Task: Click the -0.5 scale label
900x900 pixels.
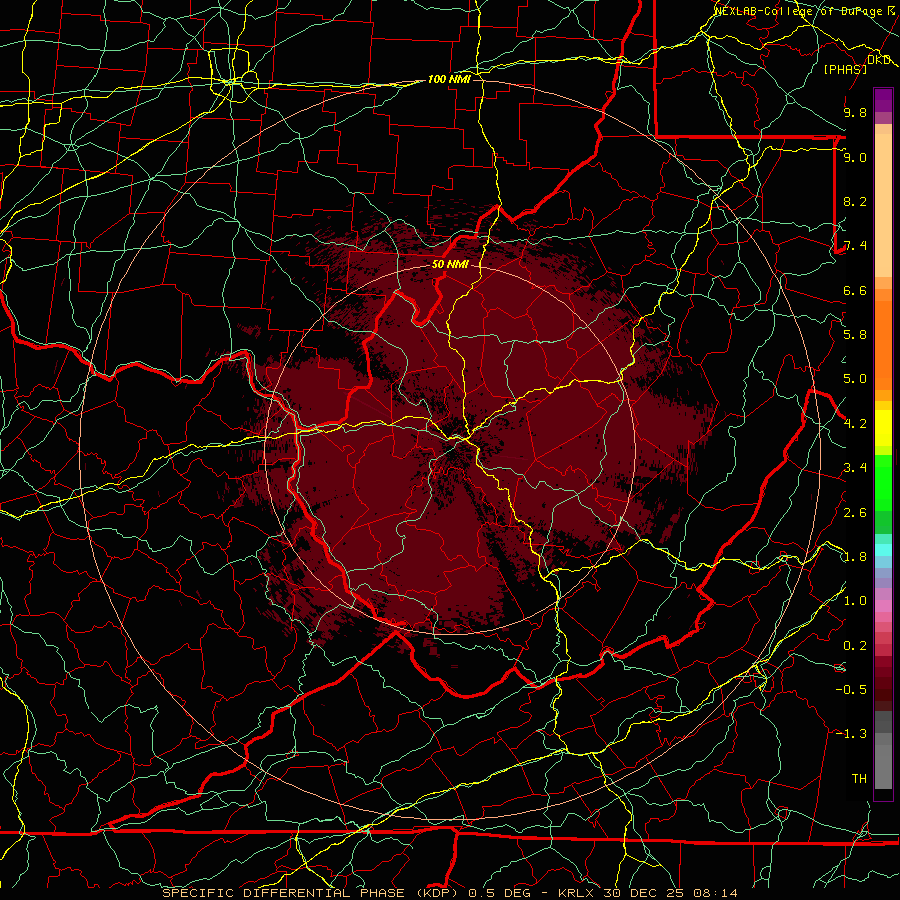Action: click(851, 690)
